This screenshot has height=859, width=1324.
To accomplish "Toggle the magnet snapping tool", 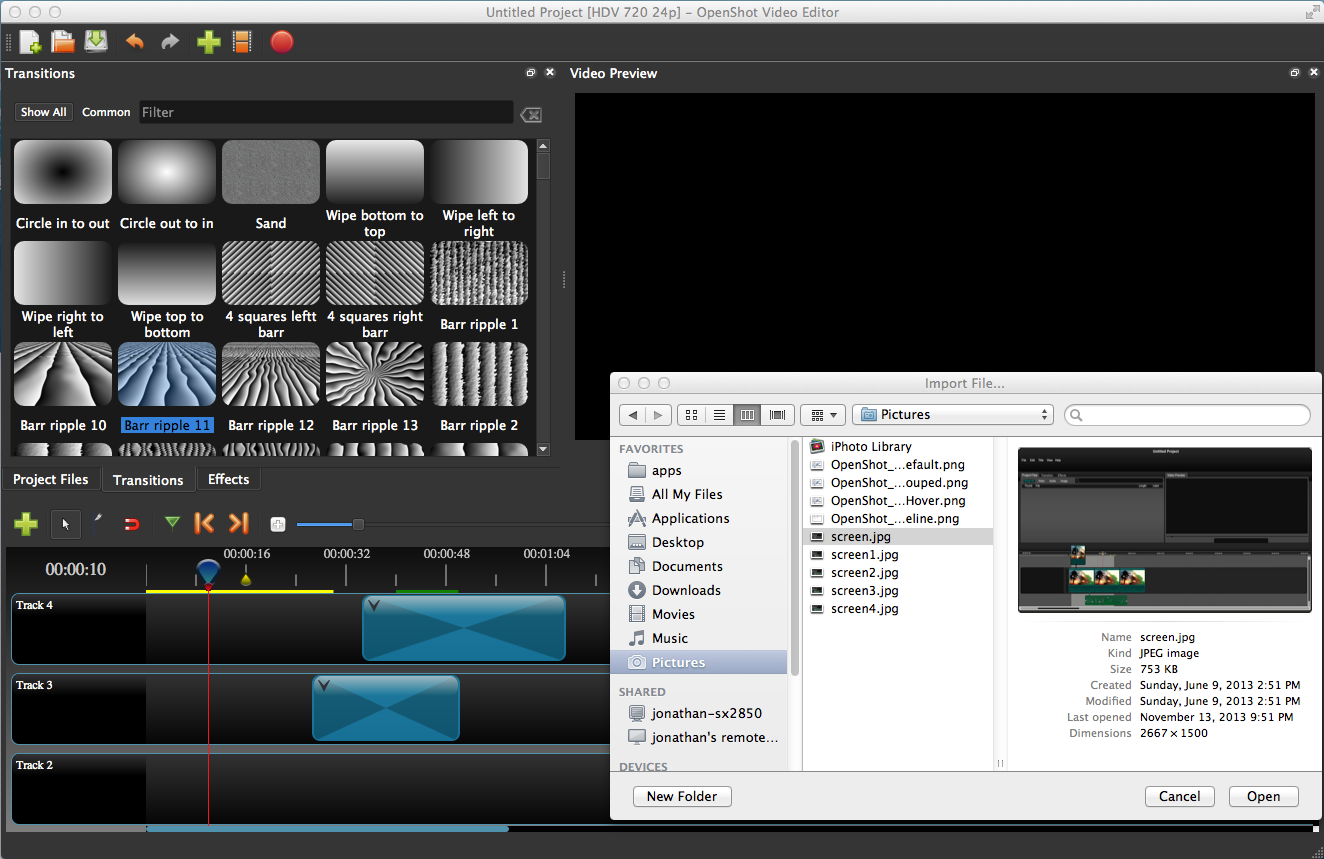I will point(131,523).
